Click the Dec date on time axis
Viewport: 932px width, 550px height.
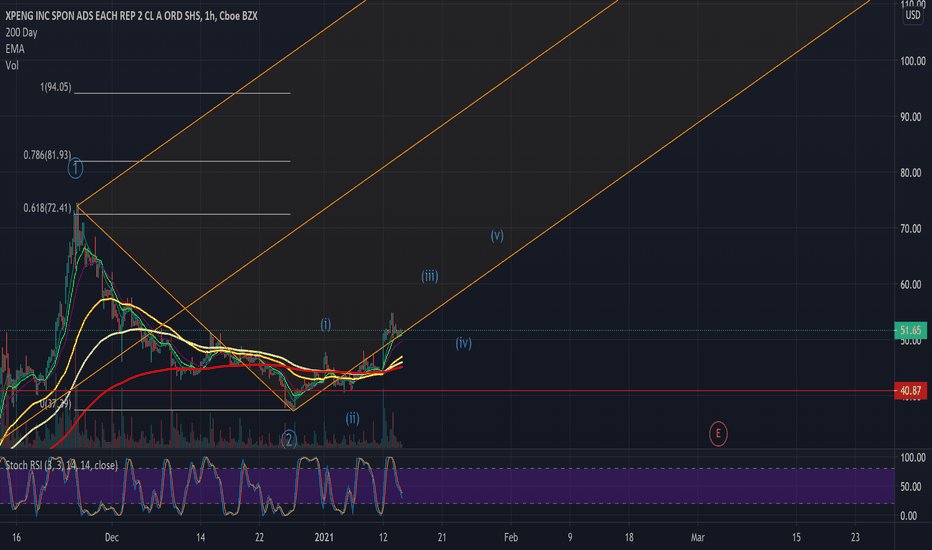coord(112,538)
